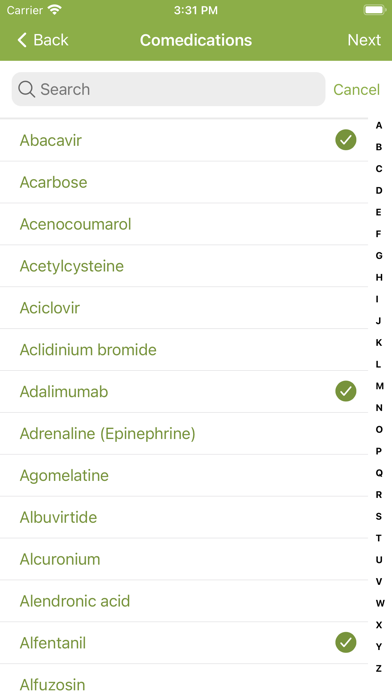392x696 pixels.
Task: Select Aclidinium bromide
Action: (x=184, y=350)
